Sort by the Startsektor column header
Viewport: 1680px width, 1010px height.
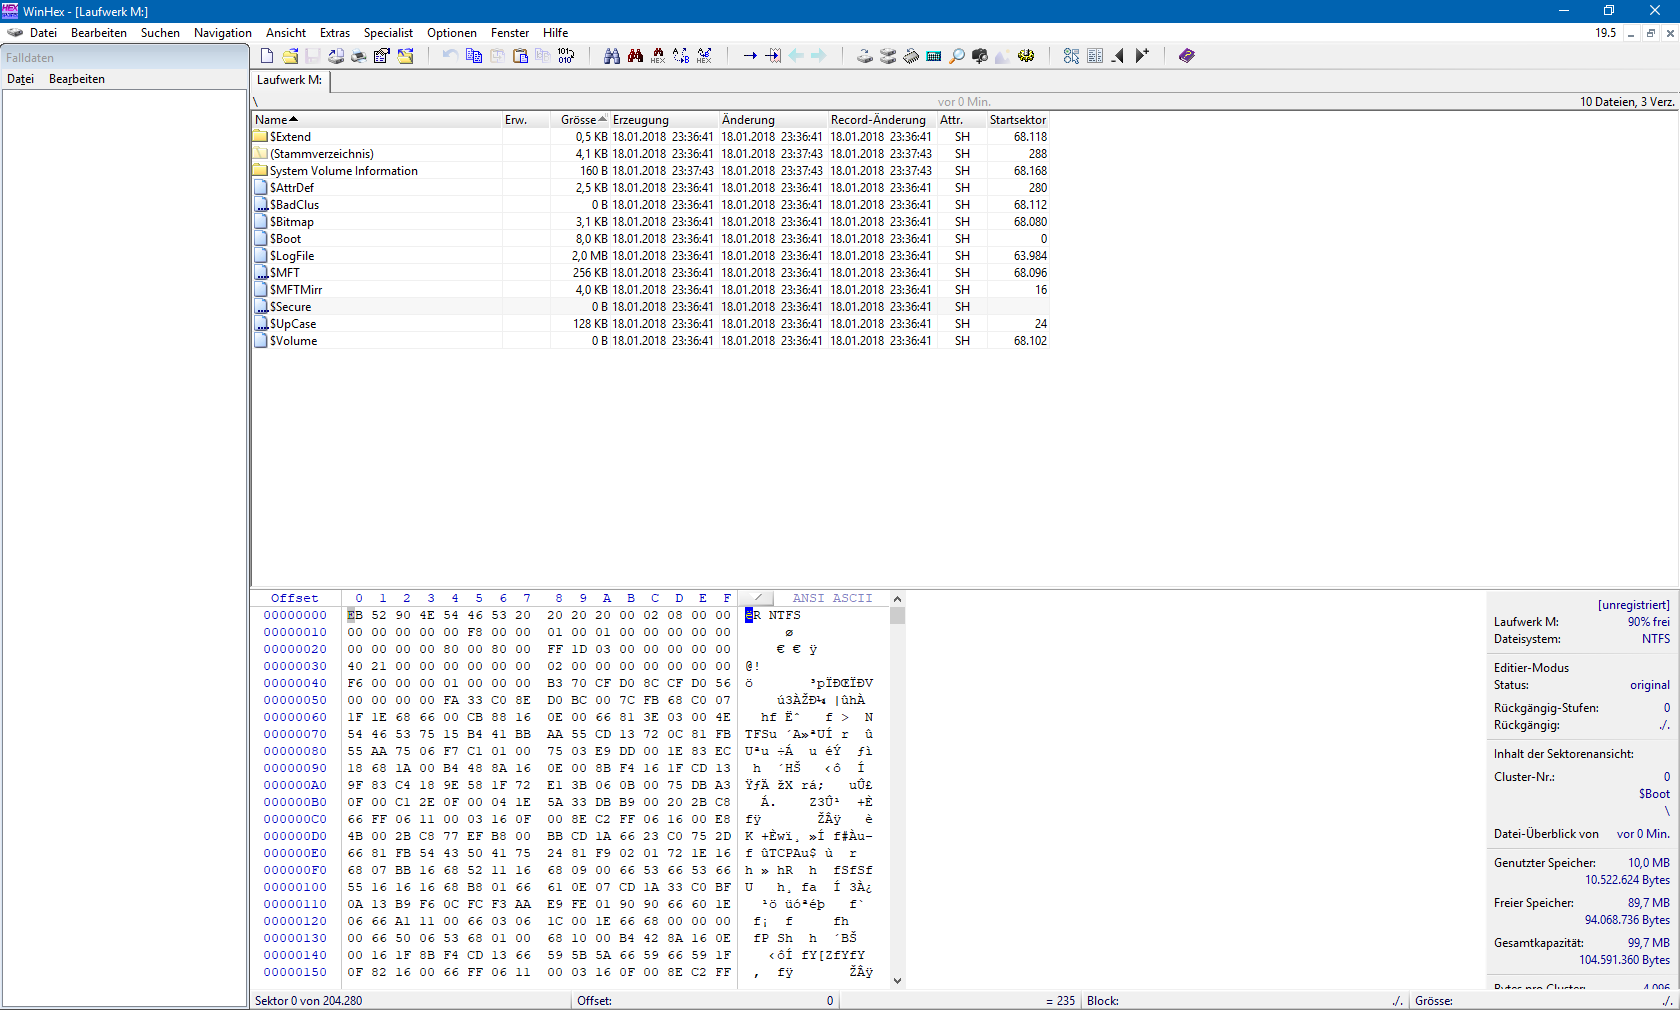1017,120
